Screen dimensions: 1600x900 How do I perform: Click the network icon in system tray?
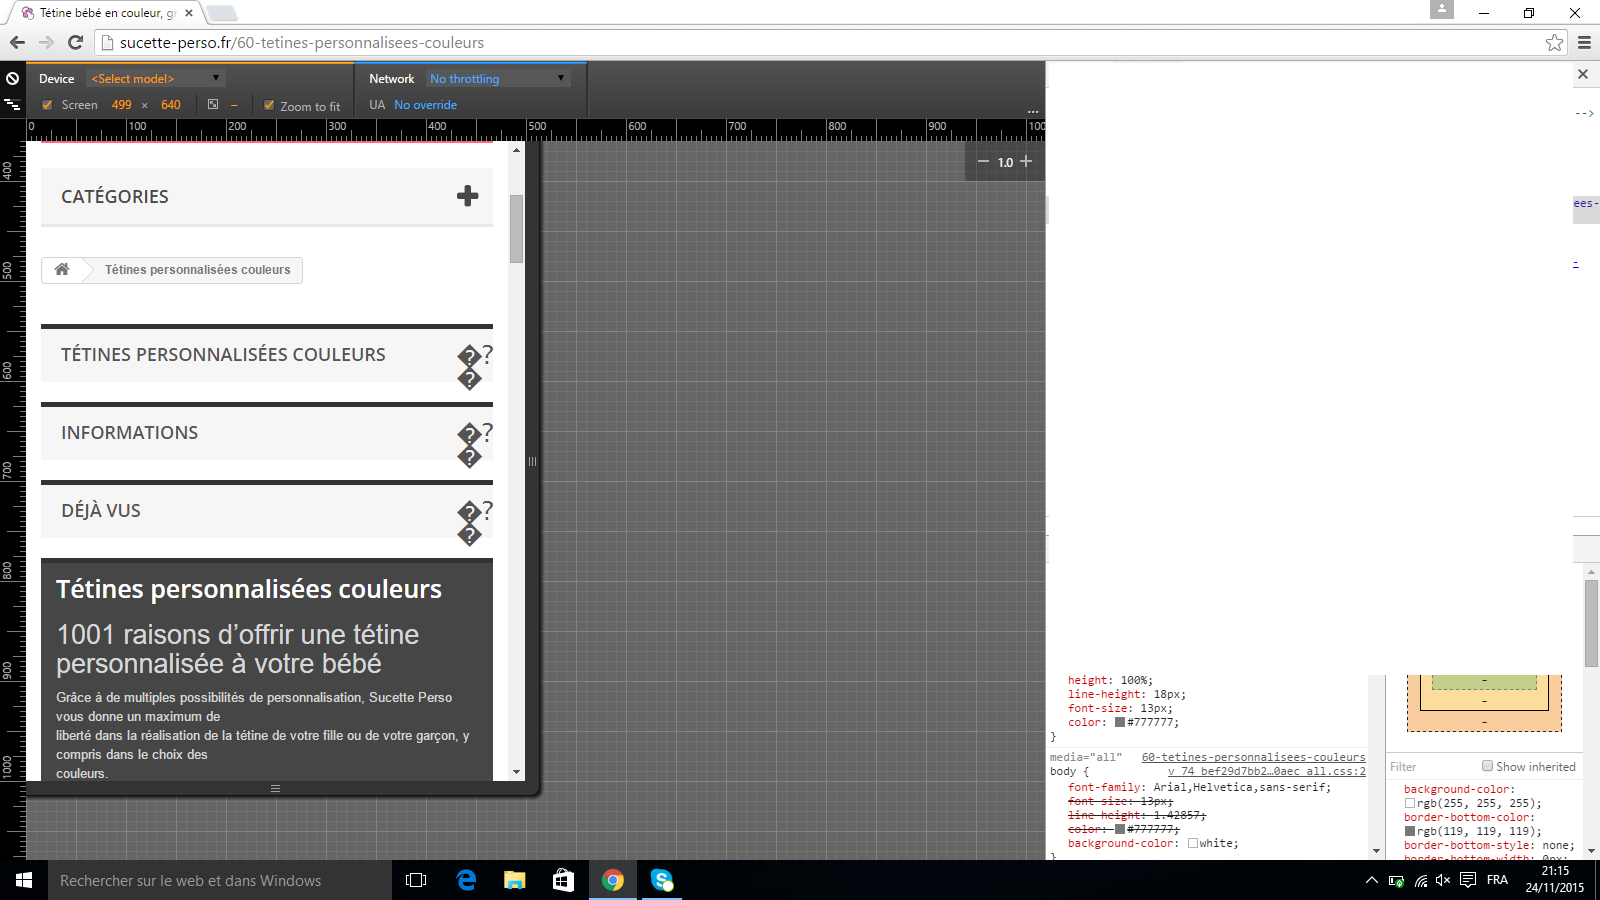coord(1421,880)
